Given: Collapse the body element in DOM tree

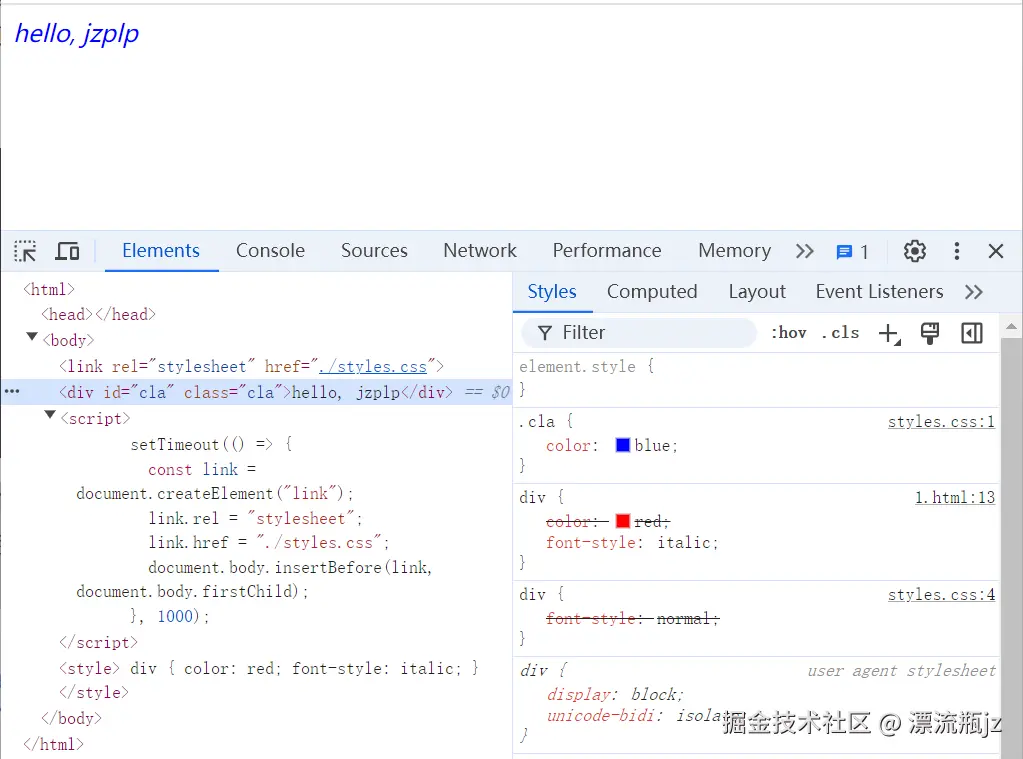Looking at the screenshot, I should [31, 339].
